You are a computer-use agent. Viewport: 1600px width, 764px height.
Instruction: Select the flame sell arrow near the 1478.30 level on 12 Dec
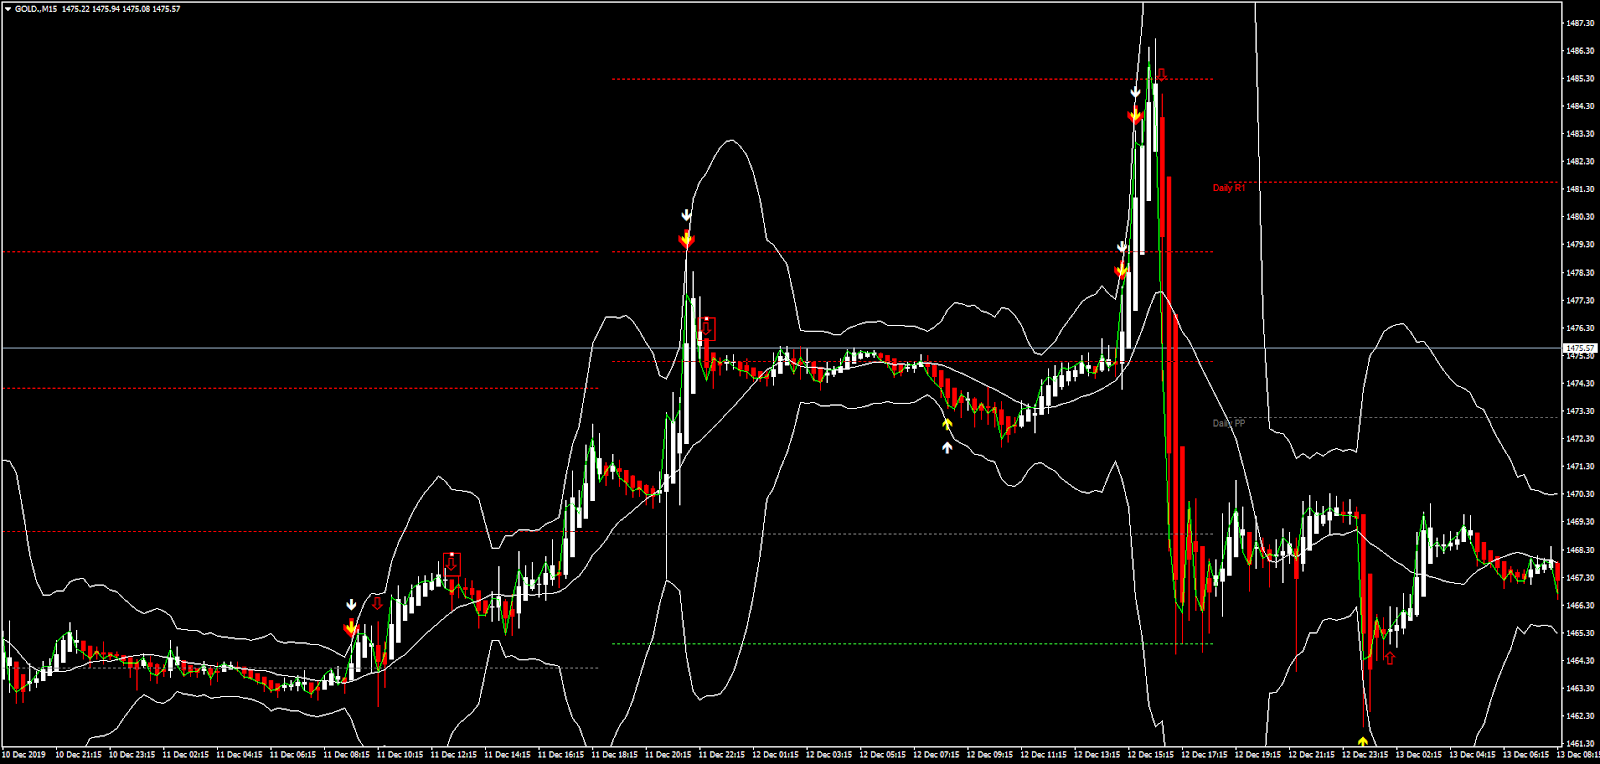[1122, 270]
